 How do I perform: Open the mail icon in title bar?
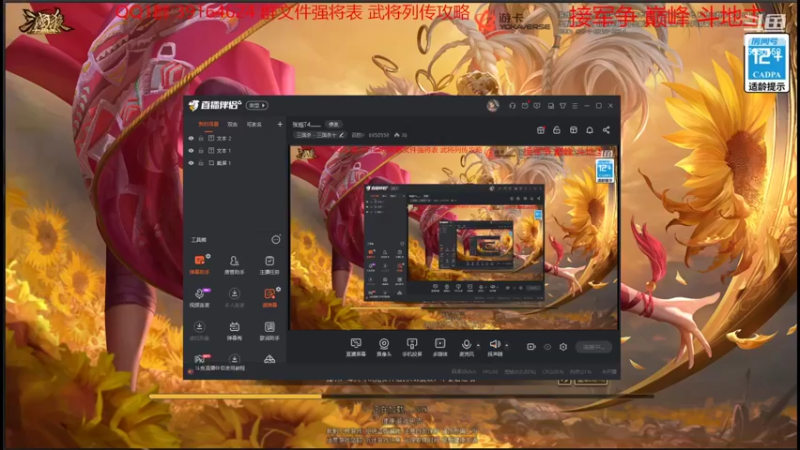(525, 106)
